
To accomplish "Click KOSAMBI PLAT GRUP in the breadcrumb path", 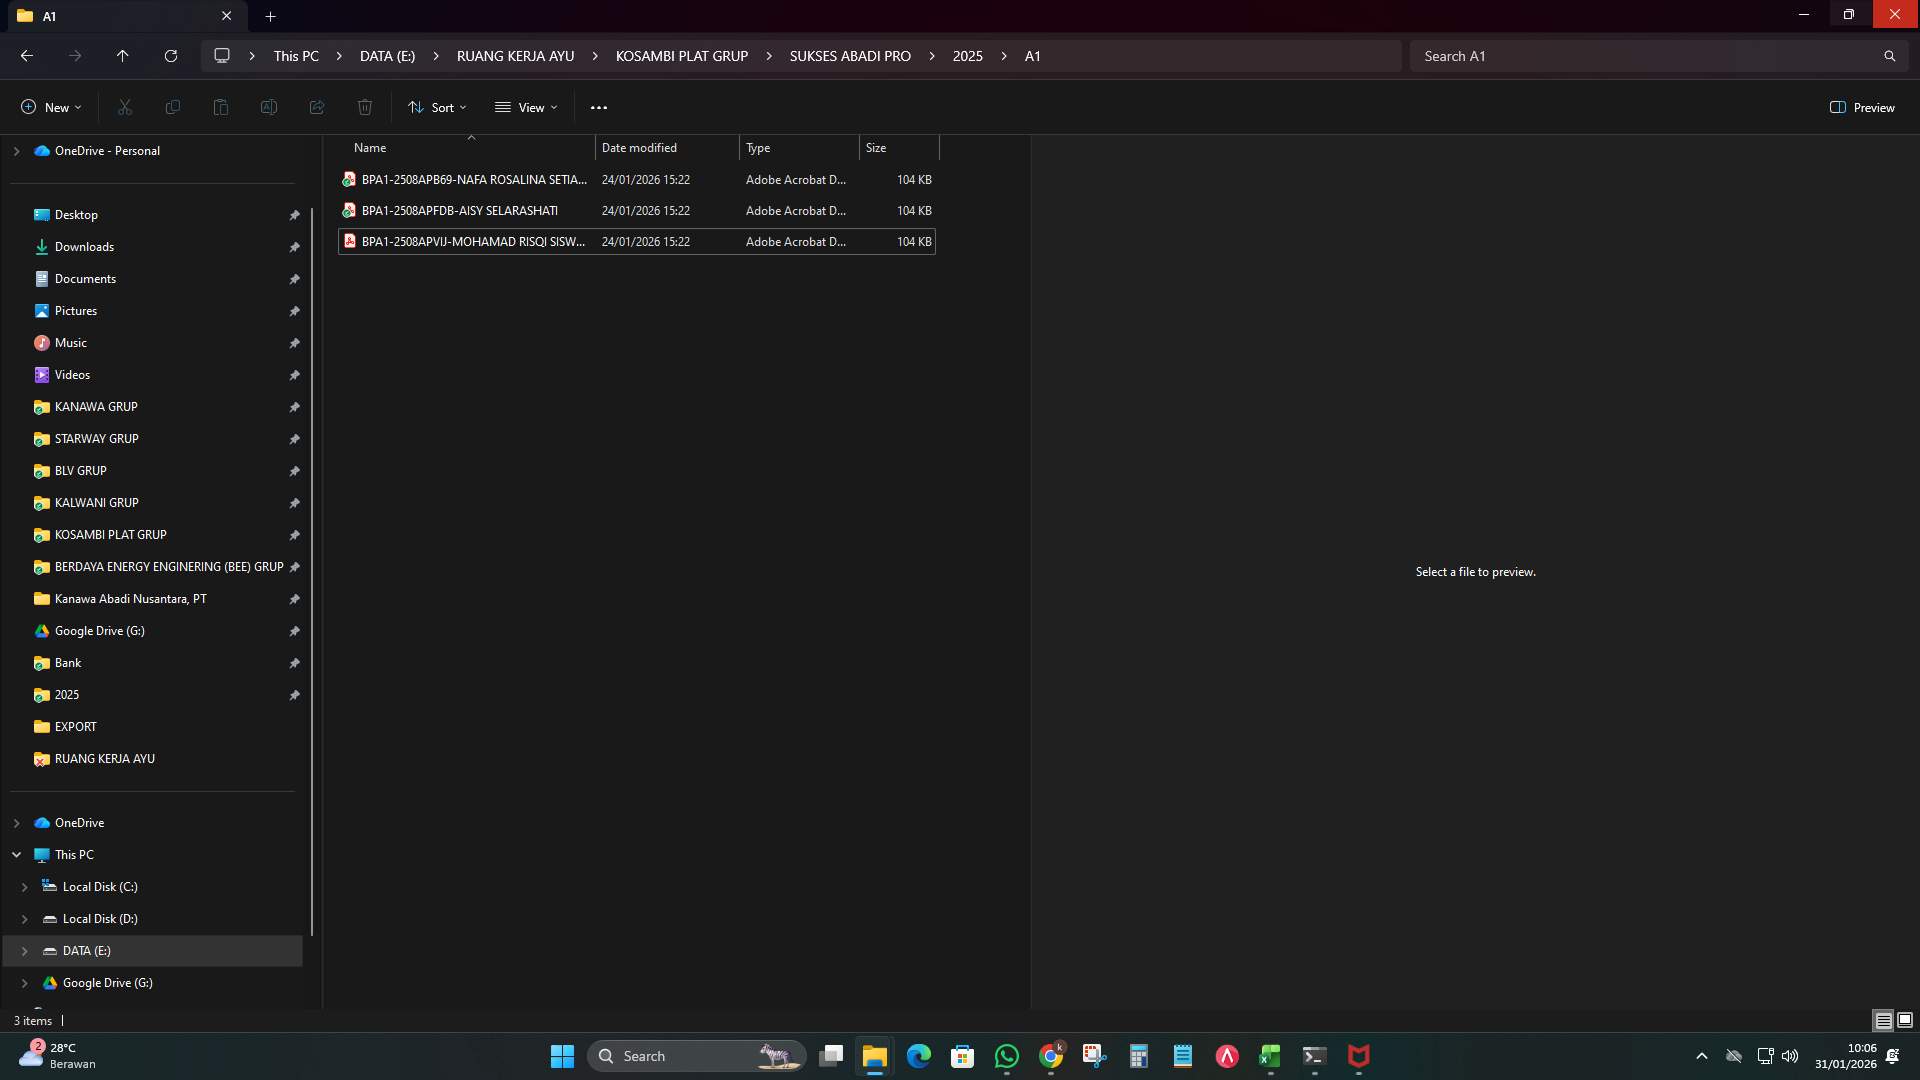I will coord(681,56).
